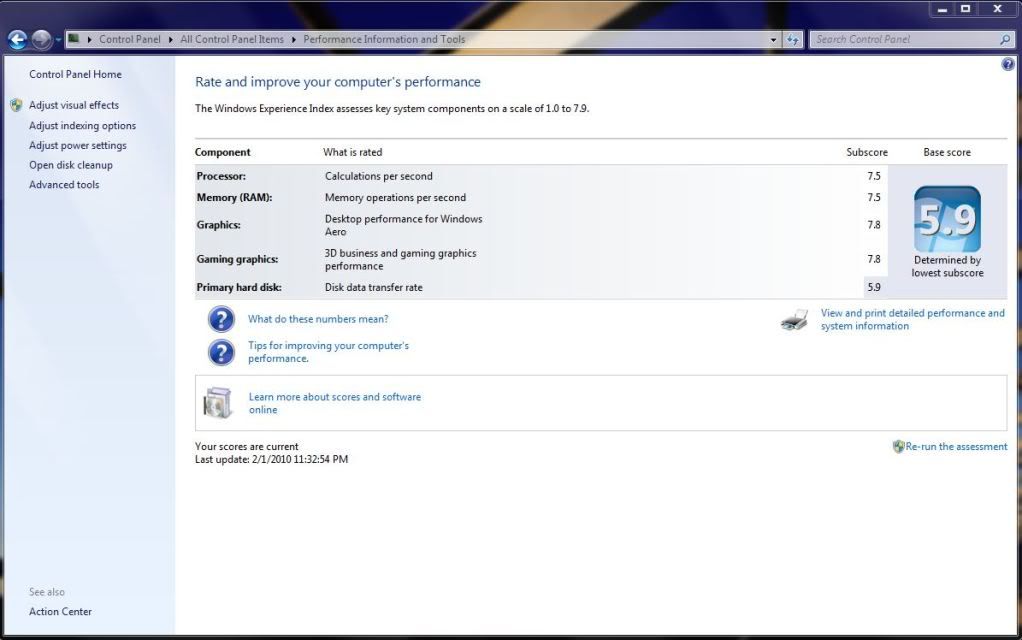
Task: Open Adjust indexing options
Action: click(x=82, y=125)
